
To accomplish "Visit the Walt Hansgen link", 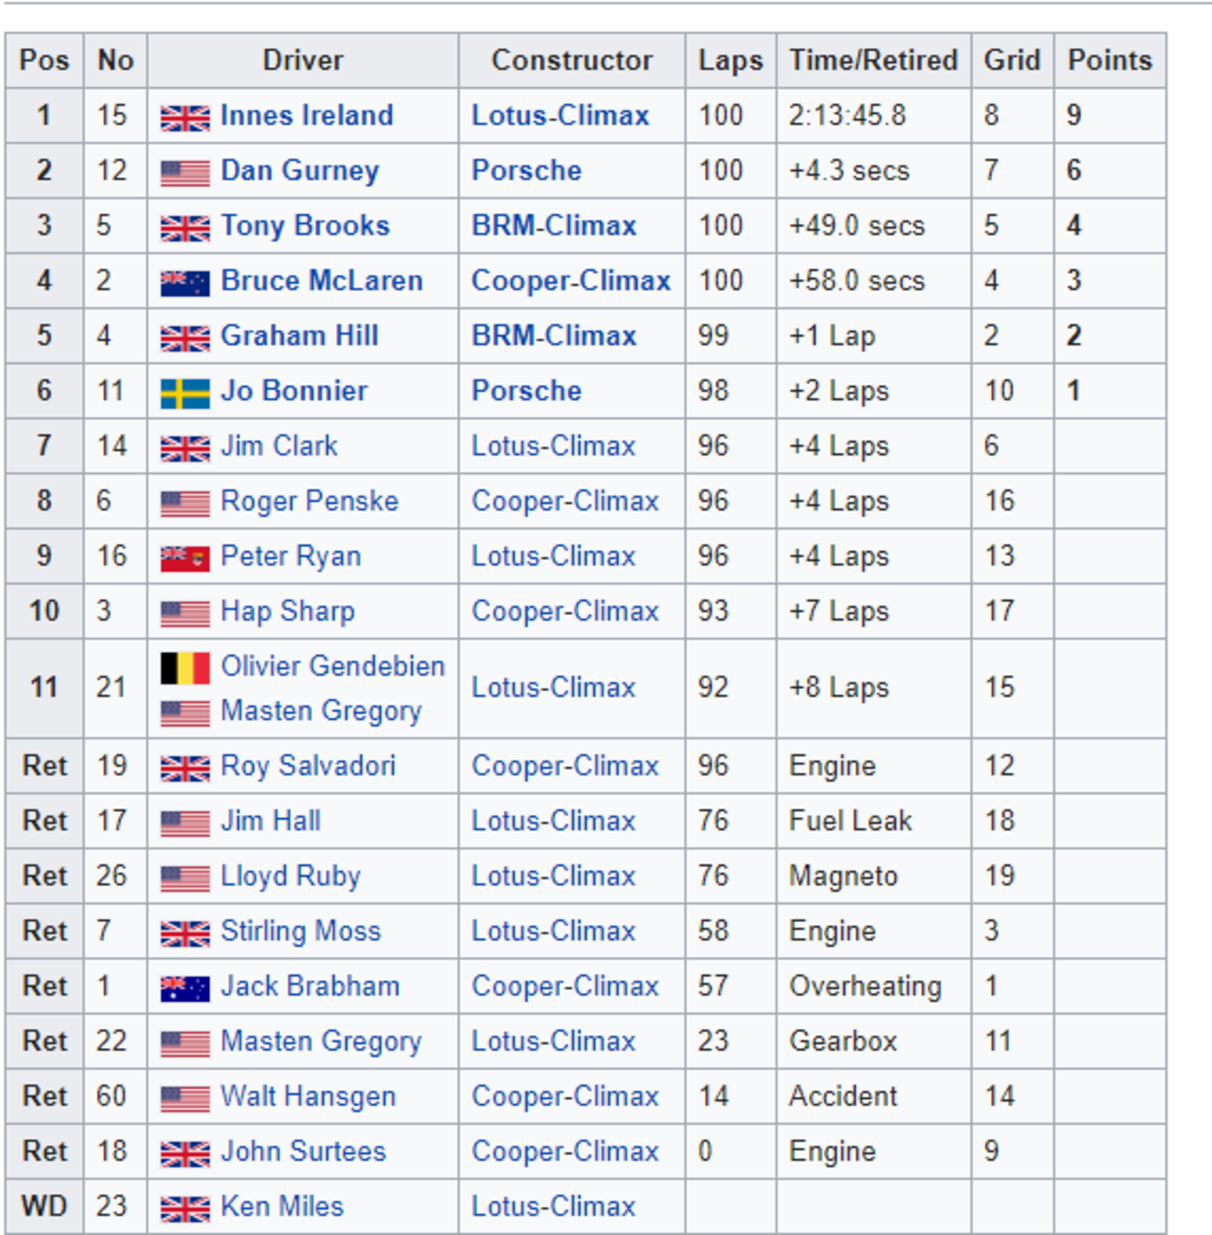I will [308, 1096].
